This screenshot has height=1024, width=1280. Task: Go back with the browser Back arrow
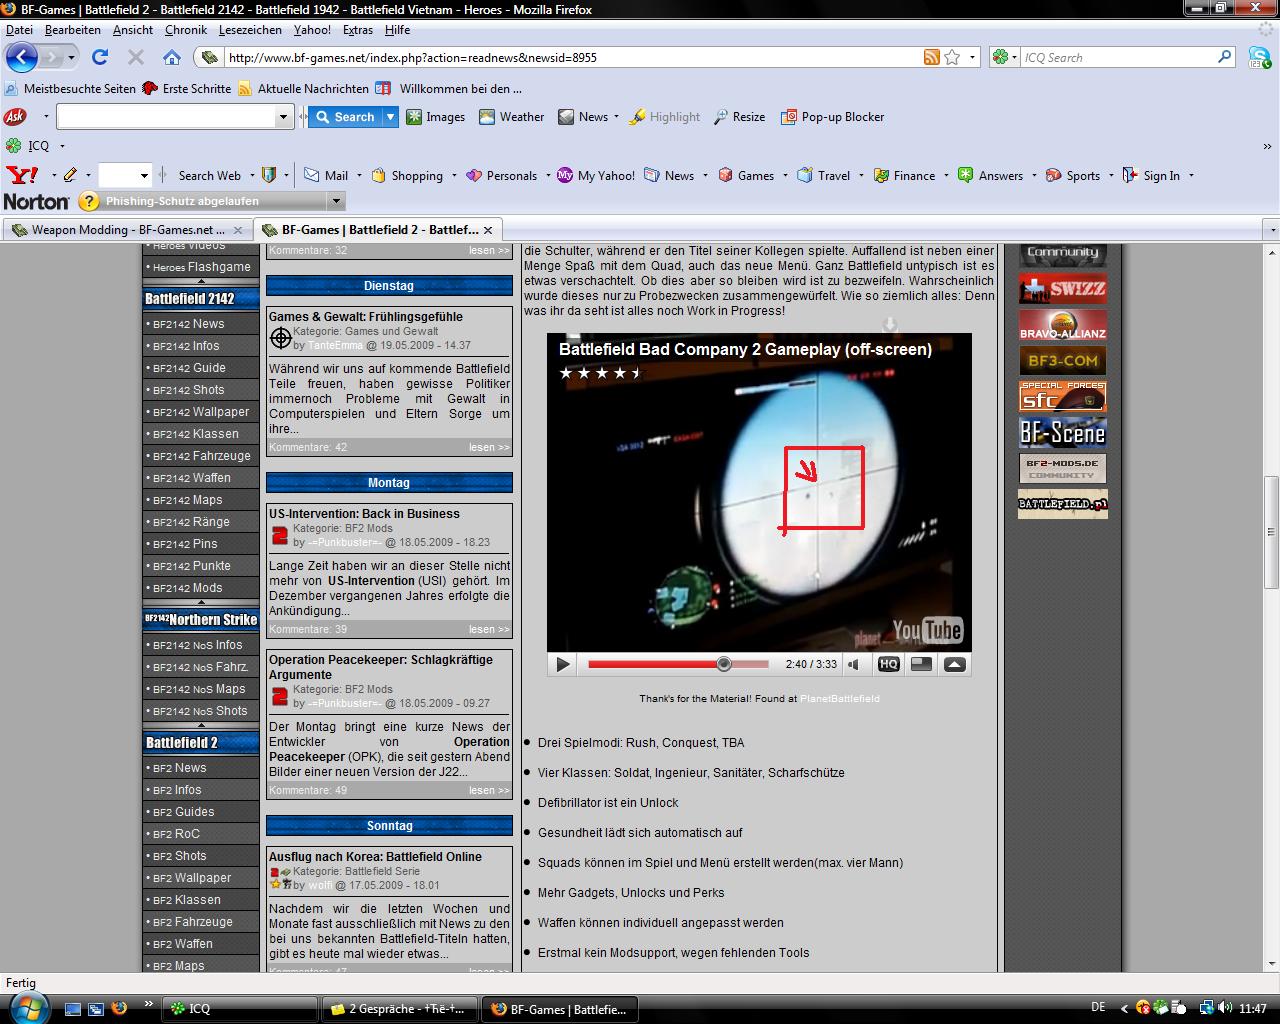[x=22, y=57]
